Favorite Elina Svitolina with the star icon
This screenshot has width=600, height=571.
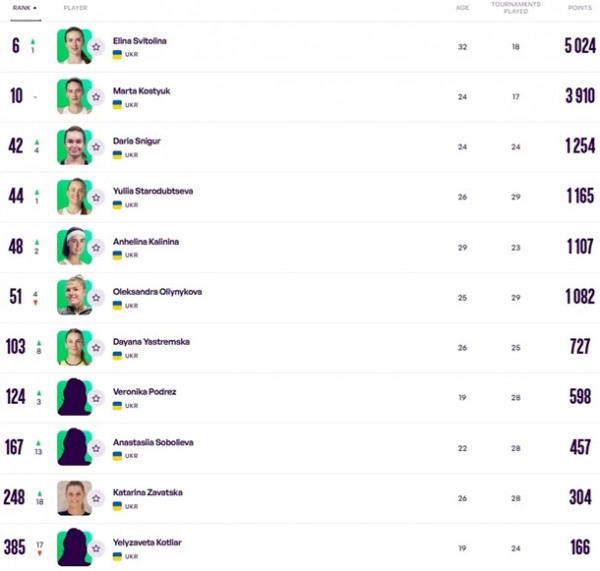tap(96, 47)
